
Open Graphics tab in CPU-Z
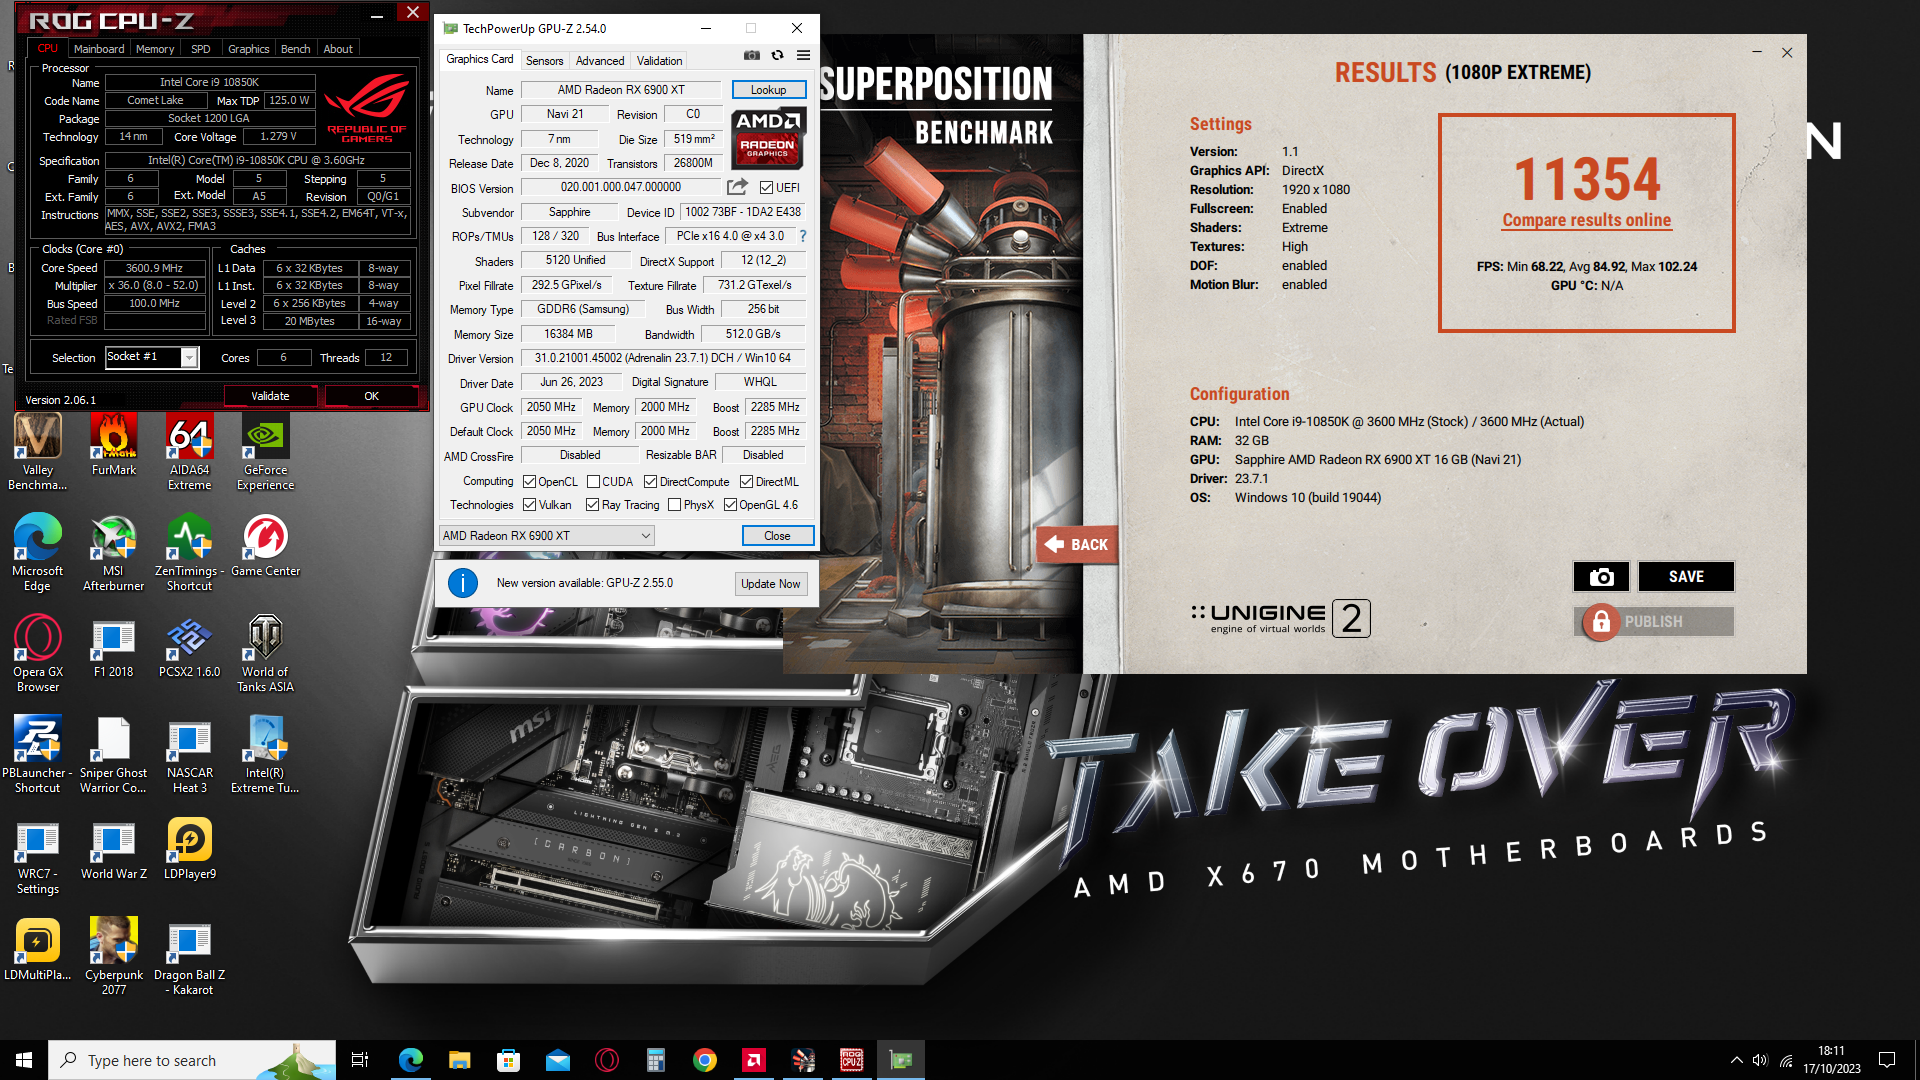tap(249, 49)
